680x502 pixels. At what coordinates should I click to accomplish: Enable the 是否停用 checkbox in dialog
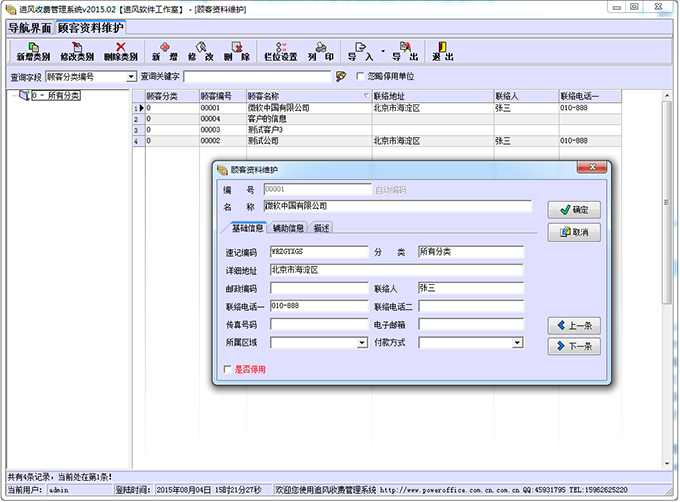coord(227,370)
